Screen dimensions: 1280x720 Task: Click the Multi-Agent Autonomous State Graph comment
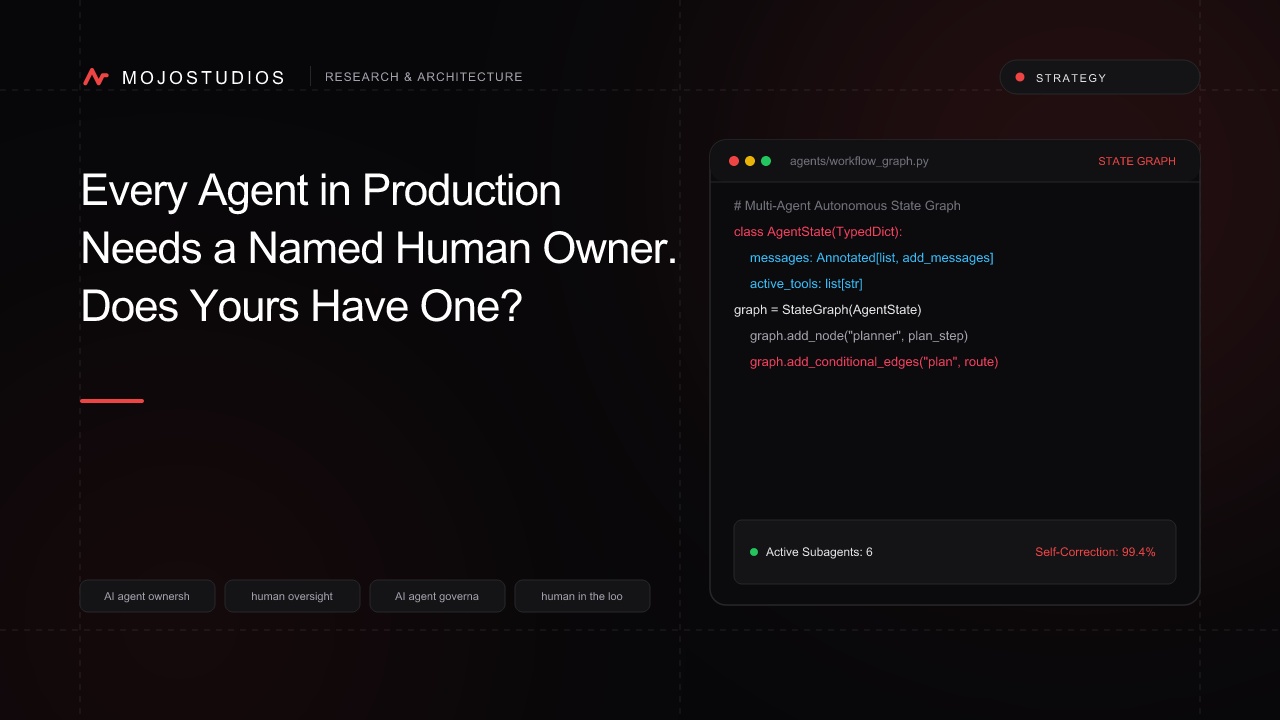847,206
